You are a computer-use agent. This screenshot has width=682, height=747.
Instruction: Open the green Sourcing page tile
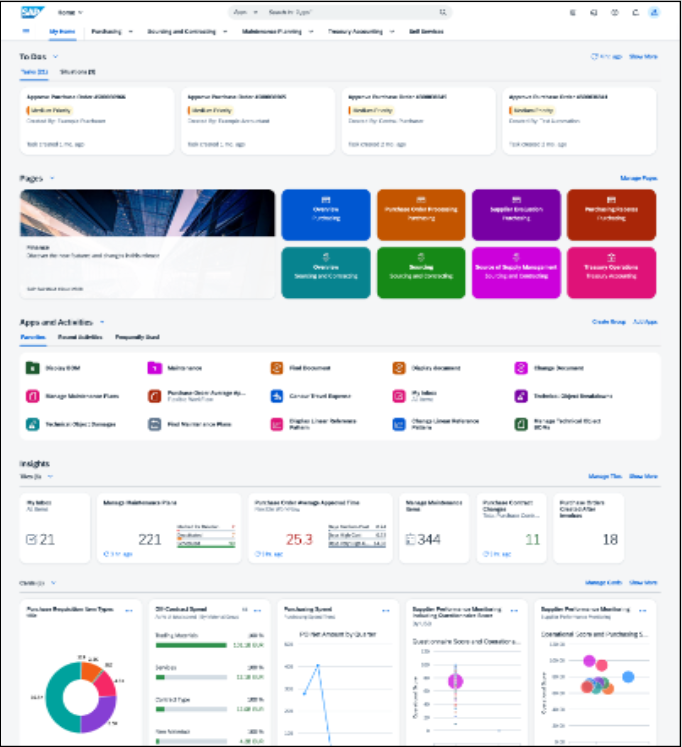coord(421,273)
